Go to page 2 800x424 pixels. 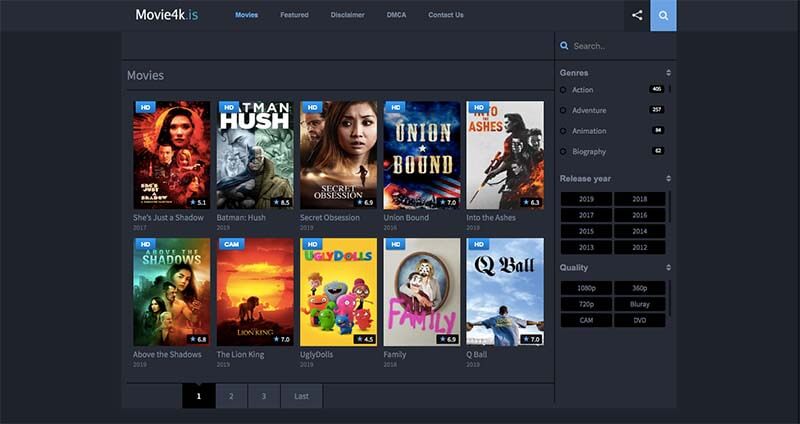pyautogui.click(x=231, y=396)
